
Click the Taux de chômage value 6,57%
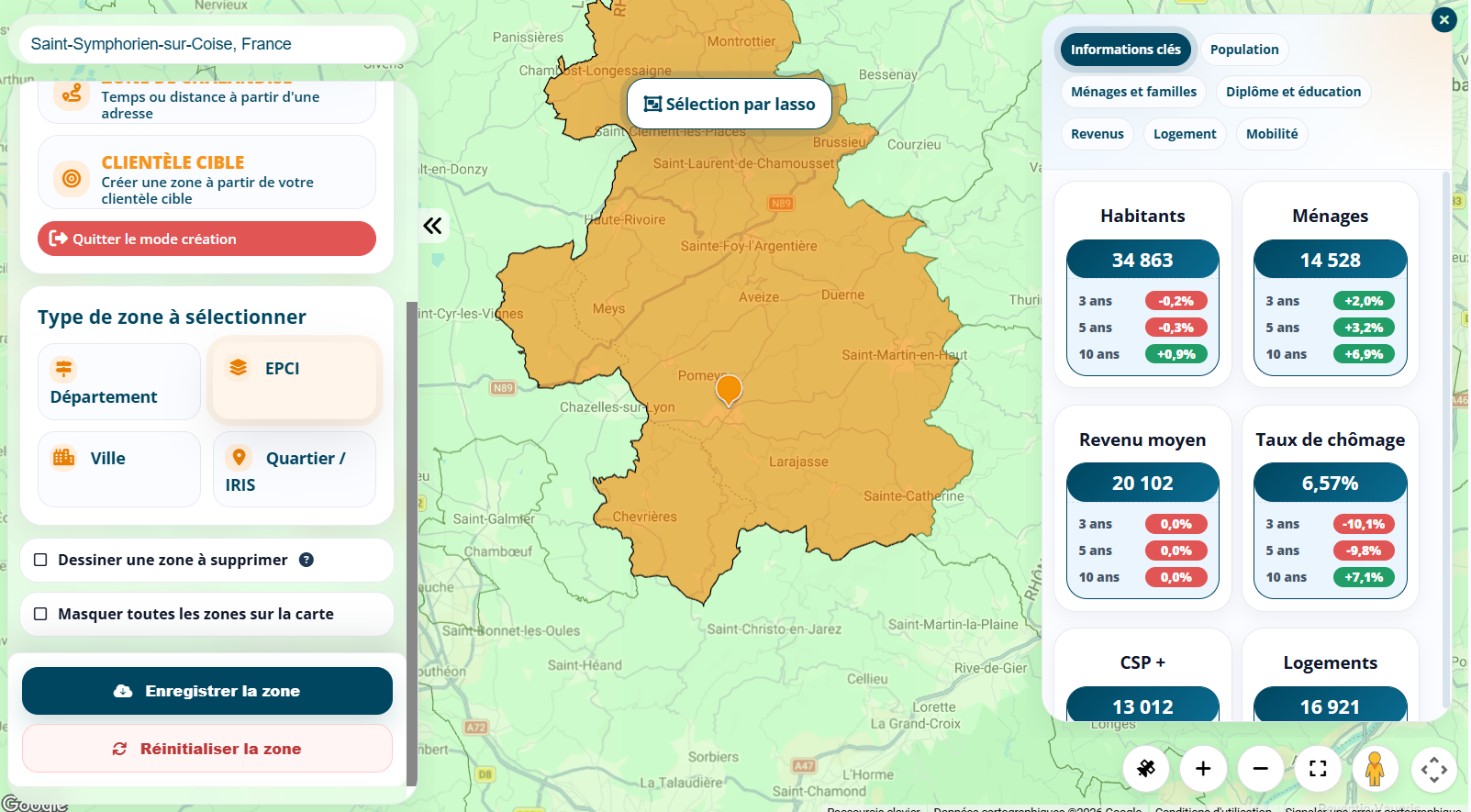[1330, 484]
